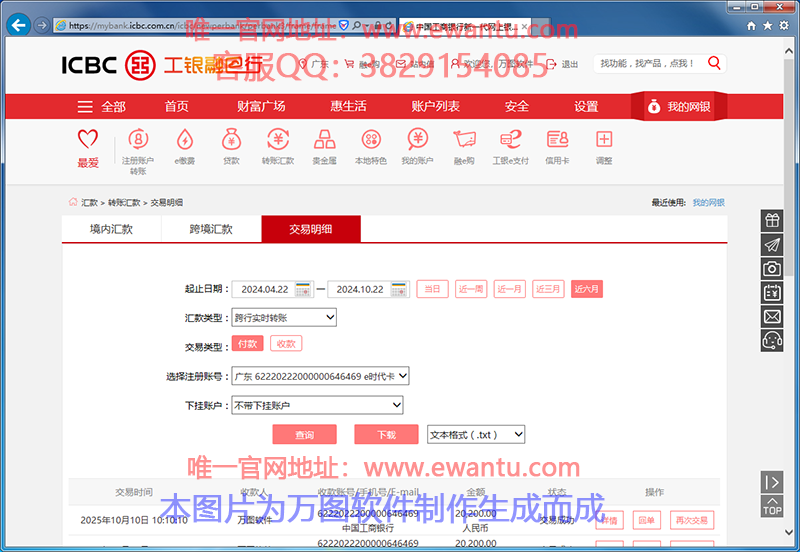Click the paper plane sidebar icon
The width and height of the screenshot is (800, 552).
772,244
